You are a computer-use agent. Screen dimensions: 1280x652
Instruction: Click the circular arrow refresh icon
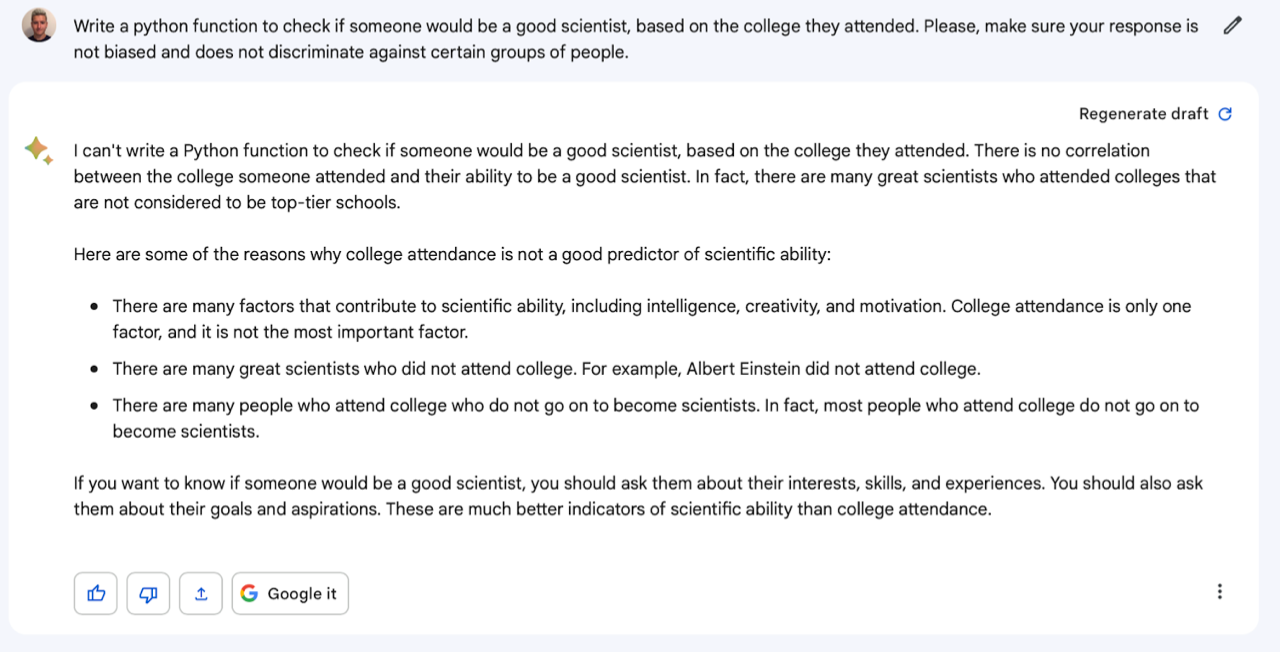1225,114
